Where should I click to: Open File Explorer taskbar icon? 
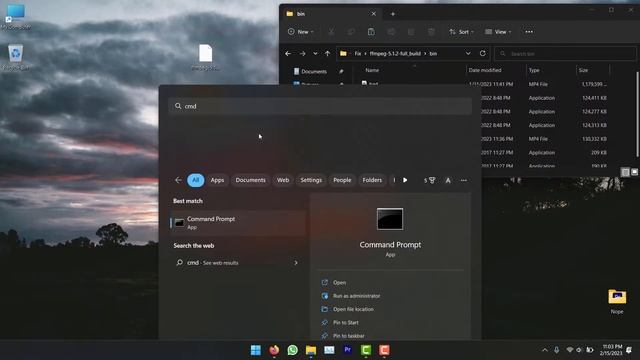[311, 350]
